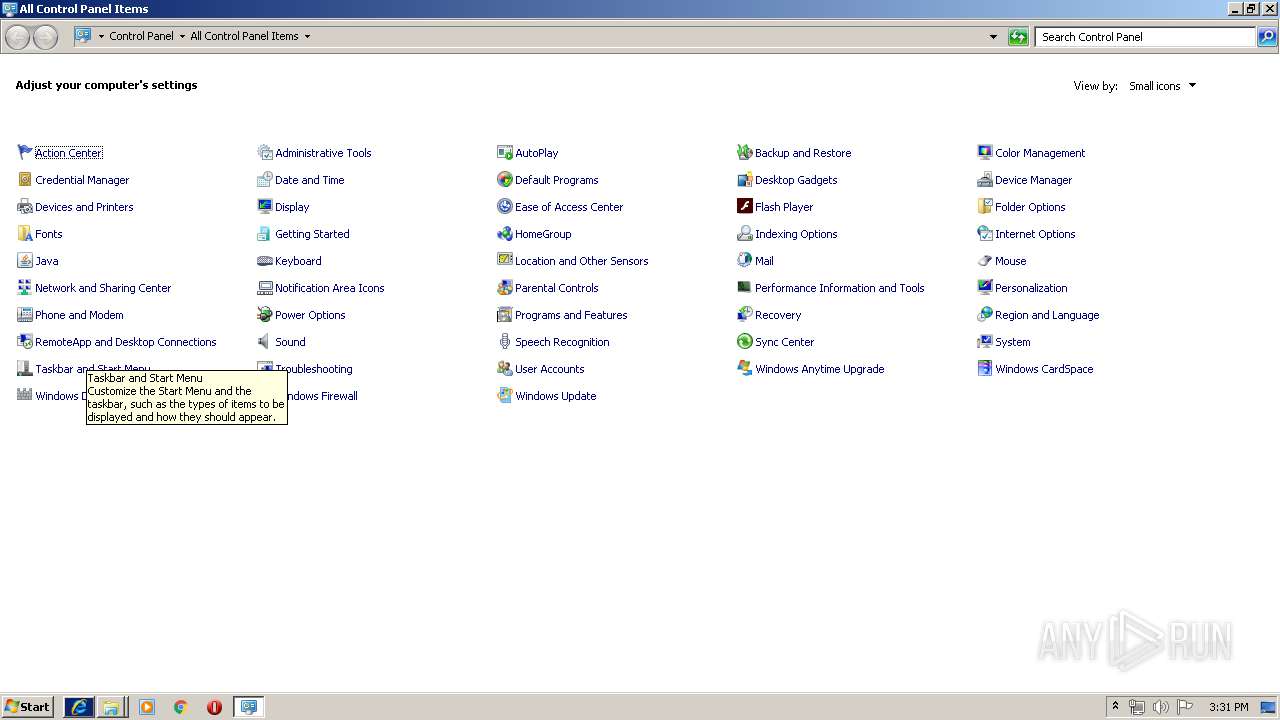Click the Search Control Panel field
This screenshot has width=1280, height=720.
point(1145,37)
